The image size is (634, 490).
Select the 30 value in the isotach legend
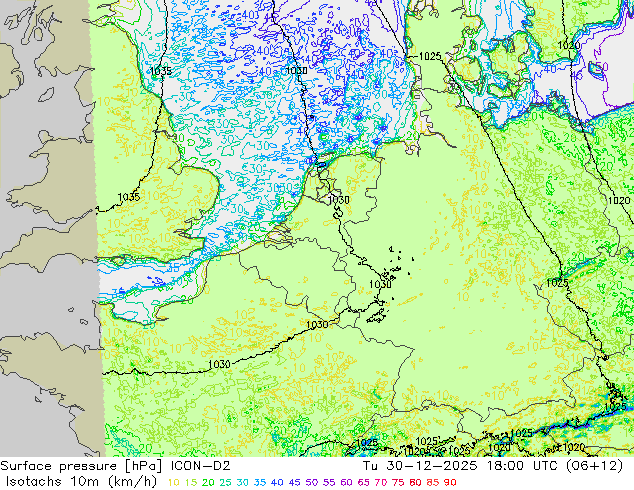[242, 482]
